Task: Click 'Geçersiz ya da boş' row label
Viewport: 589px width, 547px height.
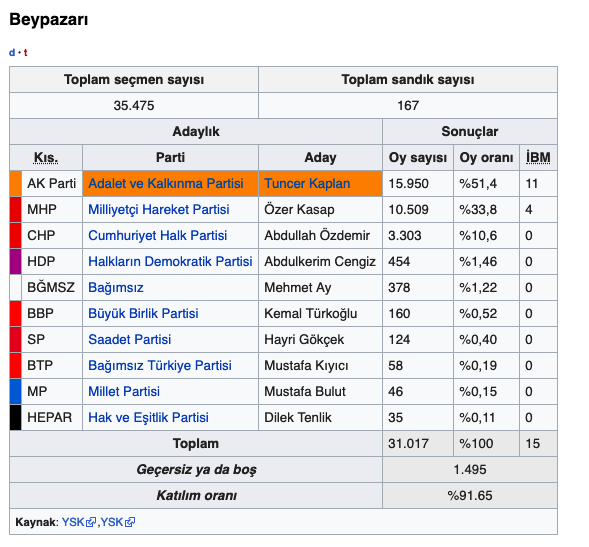Action: (x=196, y=469)
